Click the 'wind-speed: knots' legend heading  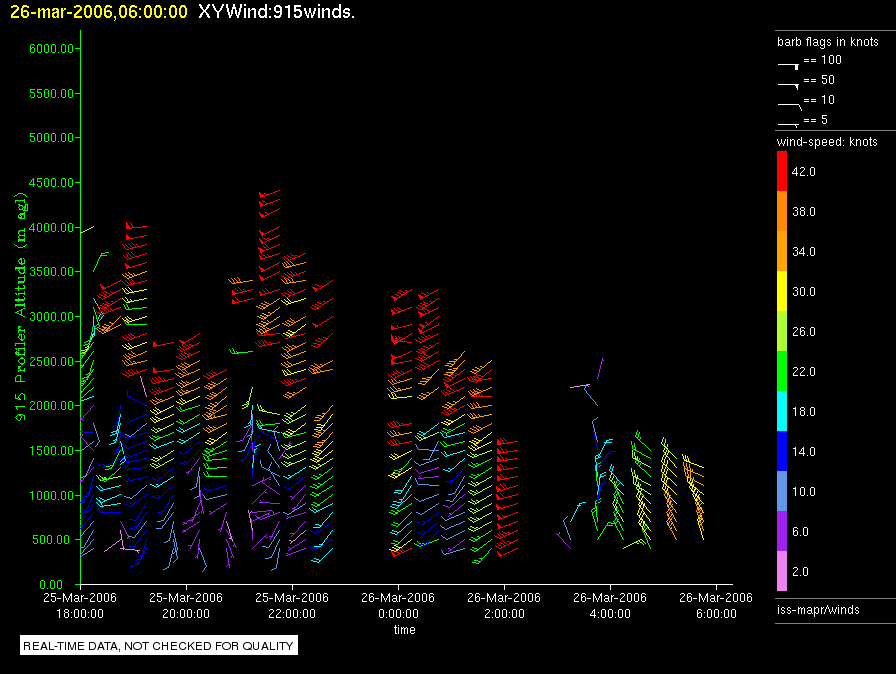click(827, 142)
